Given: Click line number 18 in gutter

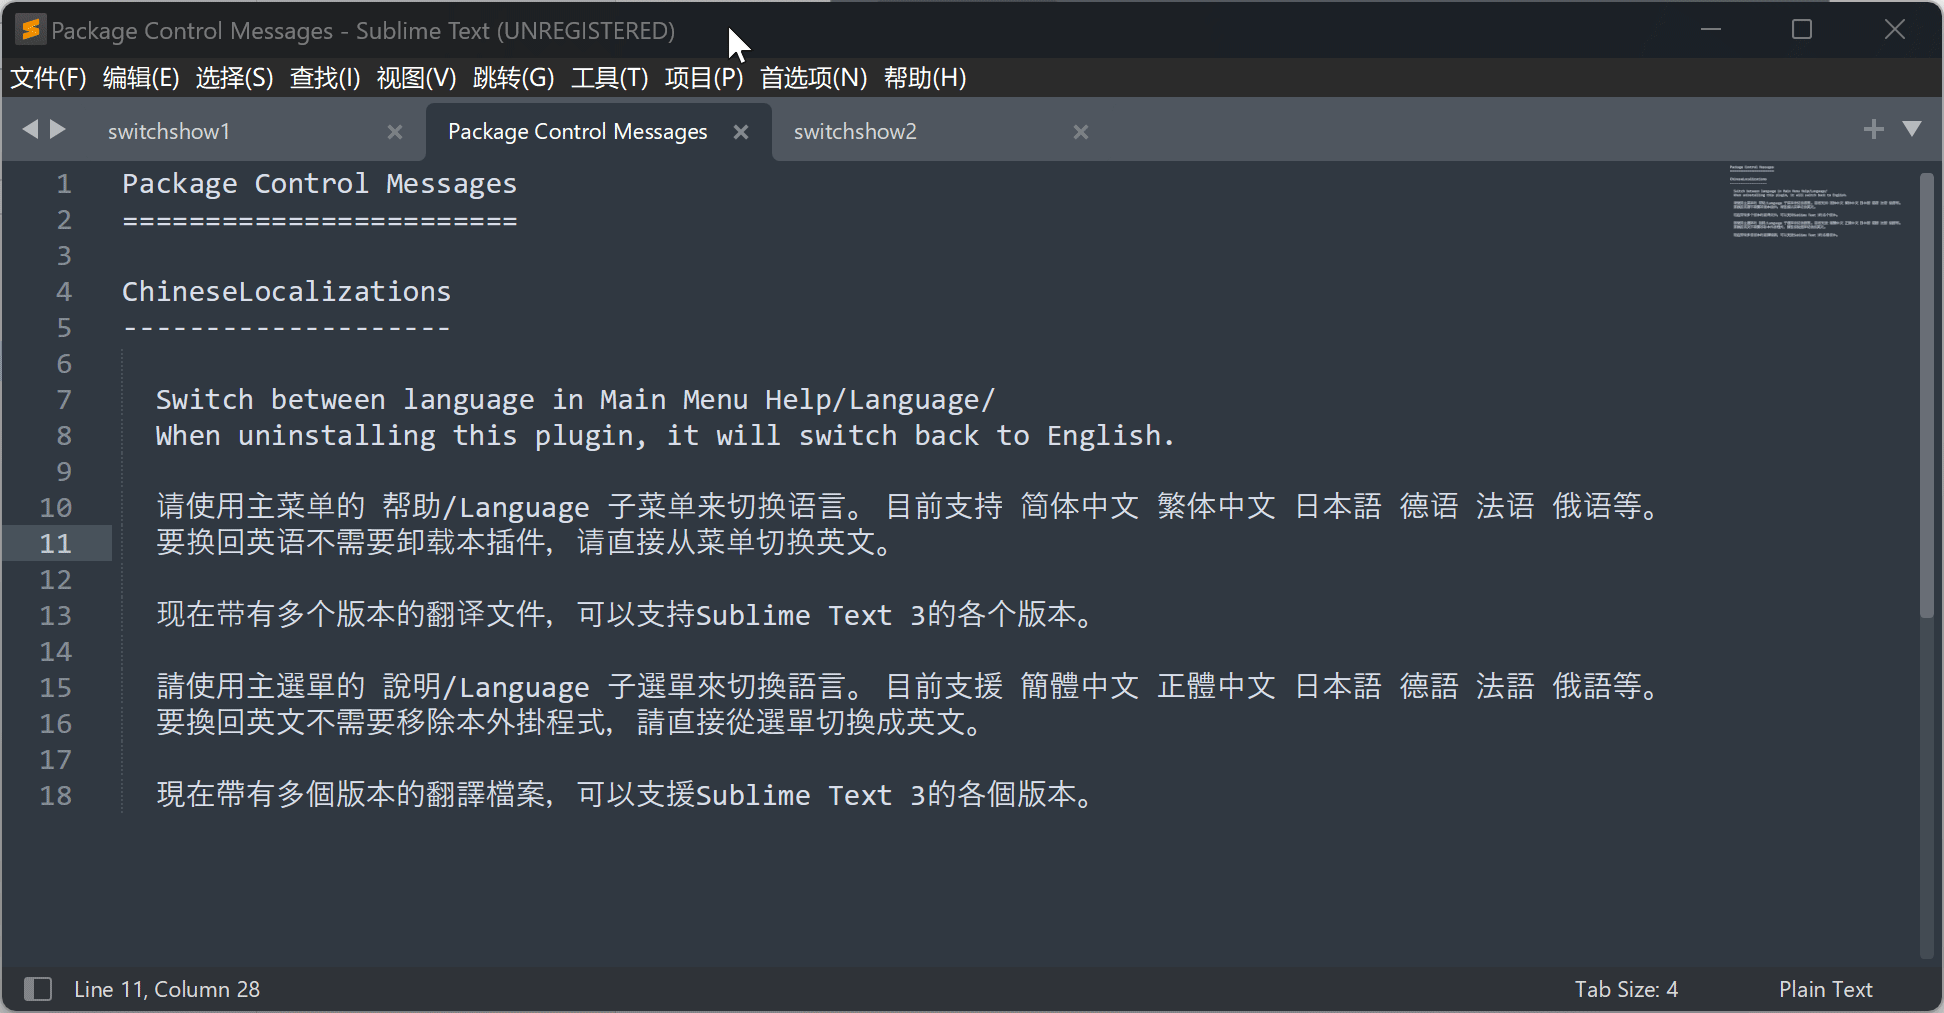Looking at the screenshot, I should [55, 796].
